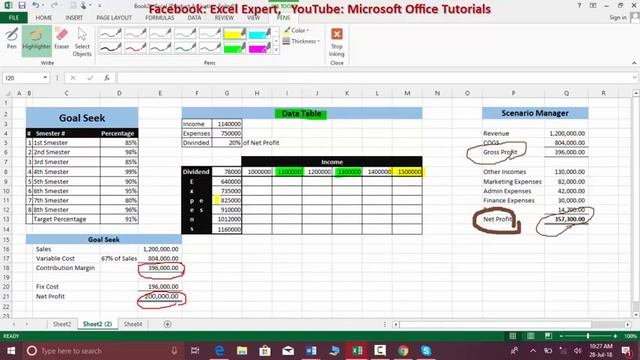Click the Undo icon in quick access

point(36,5)
